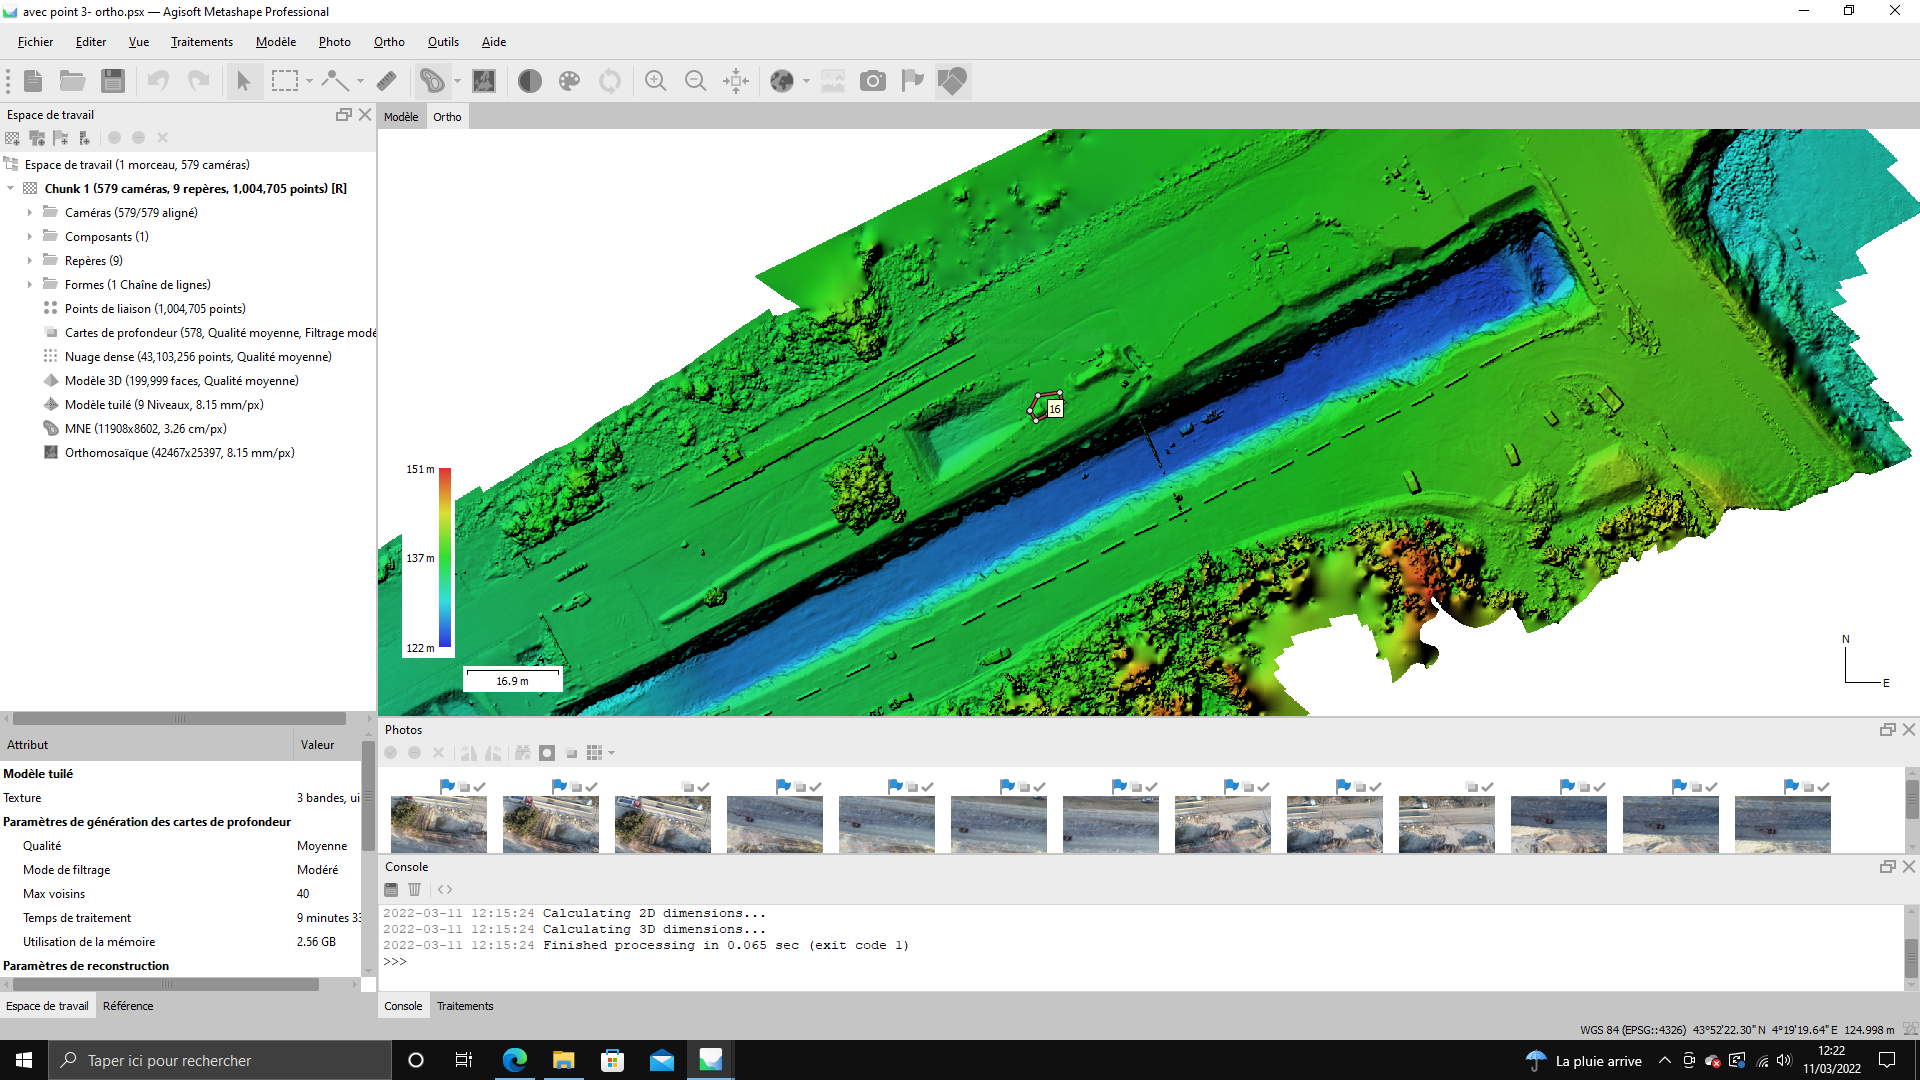Click the zoom in magnifier icon
This screenshot has height=1080, width=1920.
(655, 81)
